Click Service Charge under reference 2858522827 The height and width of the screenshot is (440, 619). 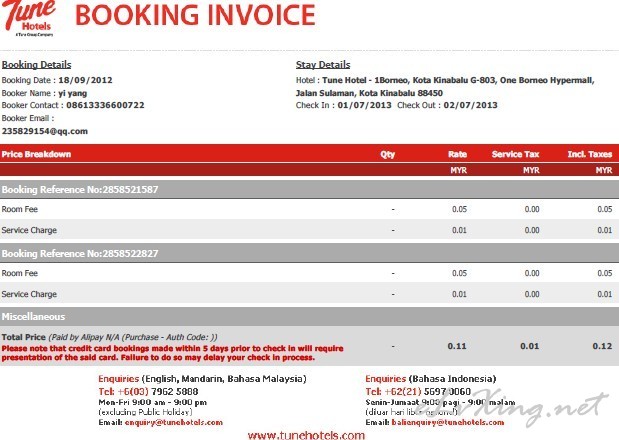click(x=29, y=294)
